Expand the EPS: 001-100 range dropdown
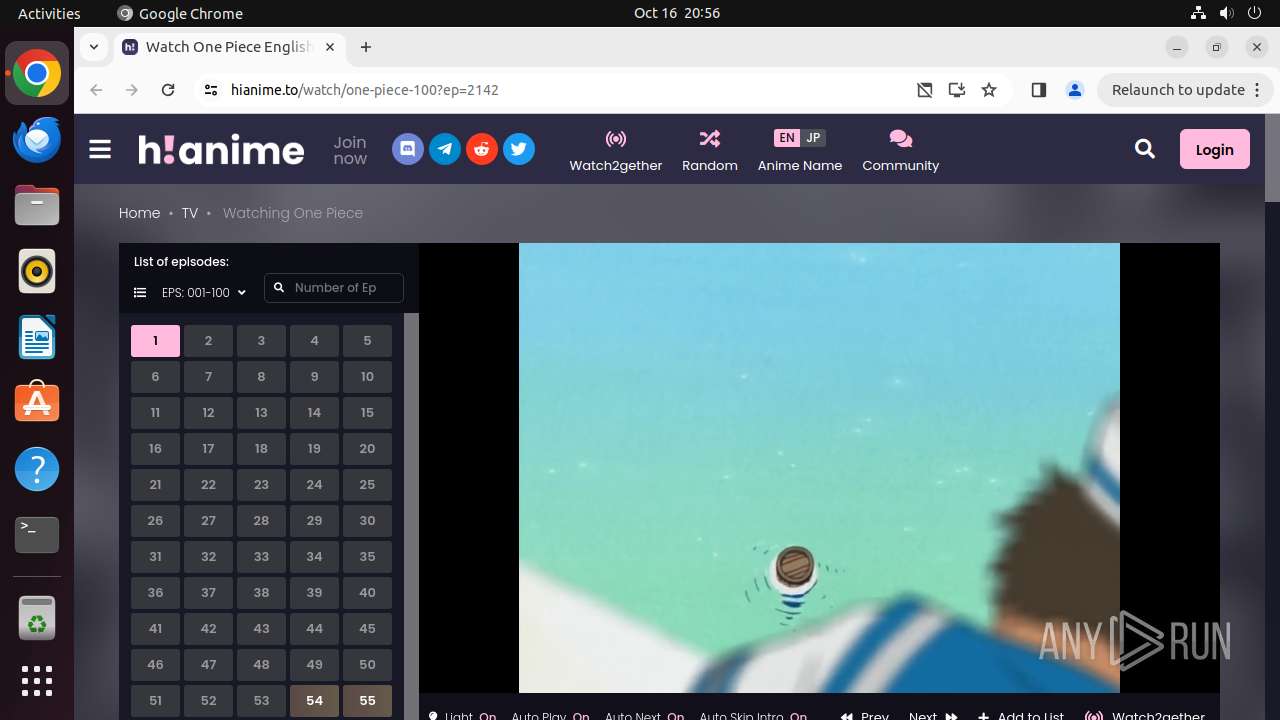 point(204,293)
